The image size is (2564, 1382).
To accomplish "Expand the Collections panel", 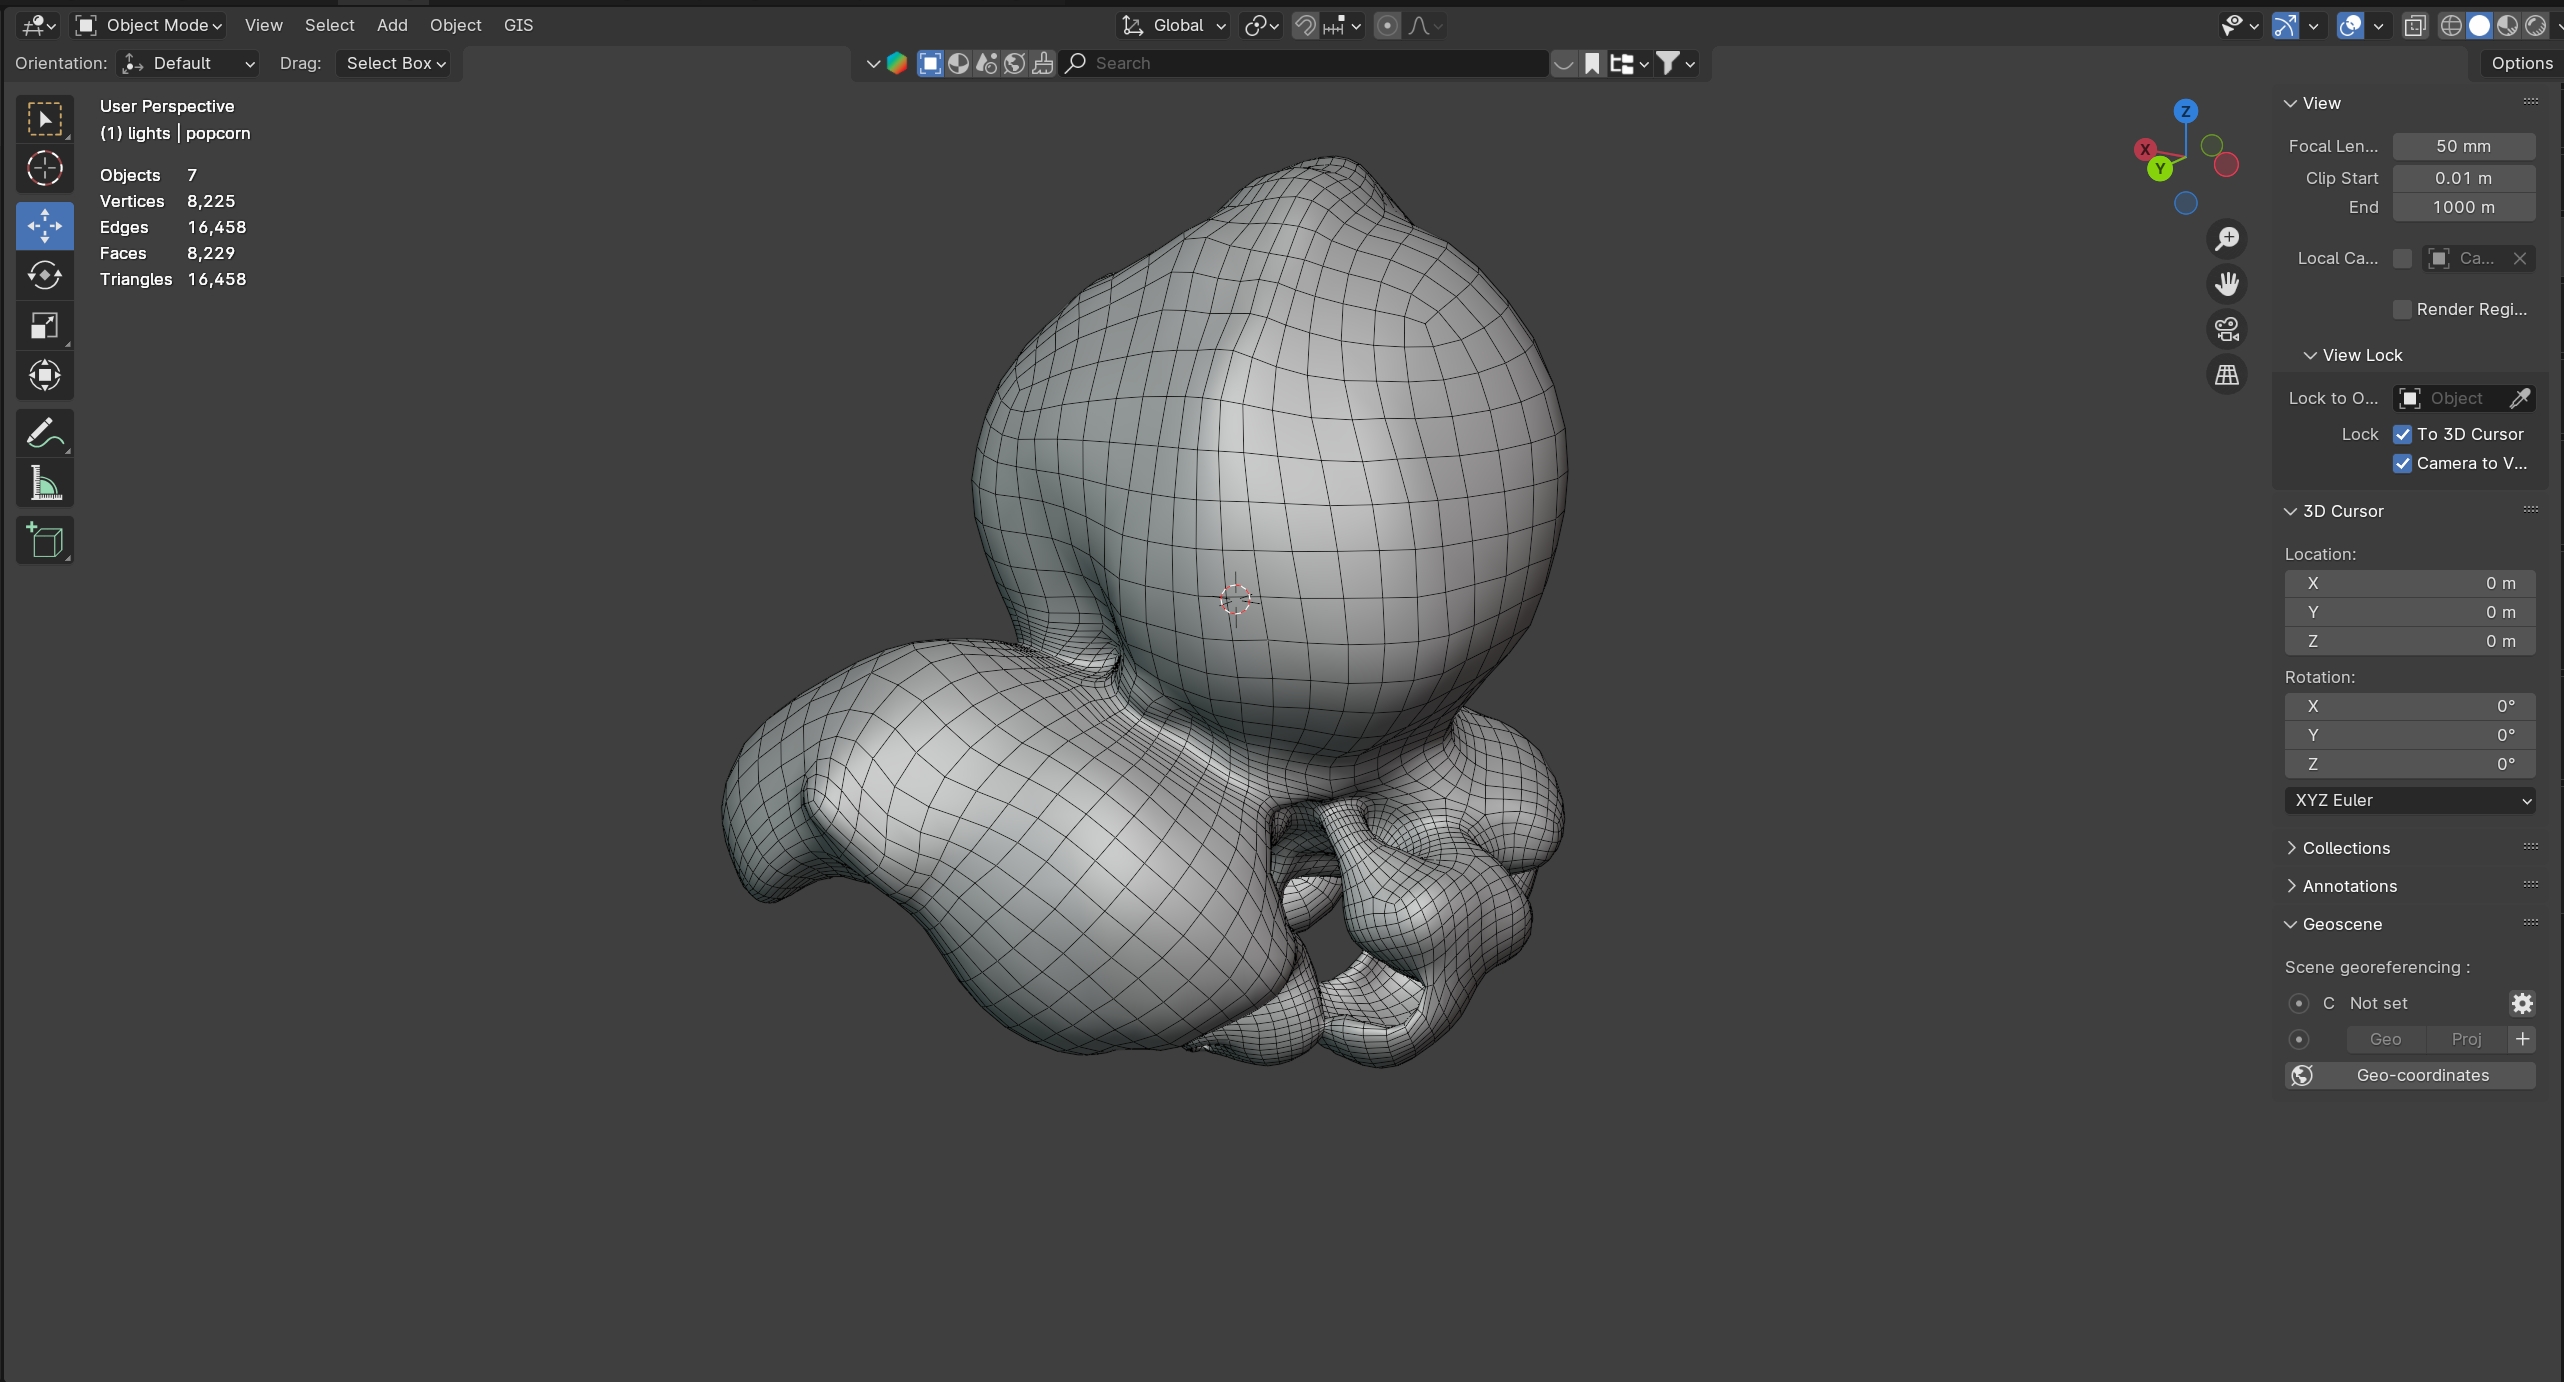I will point(2345,848).
